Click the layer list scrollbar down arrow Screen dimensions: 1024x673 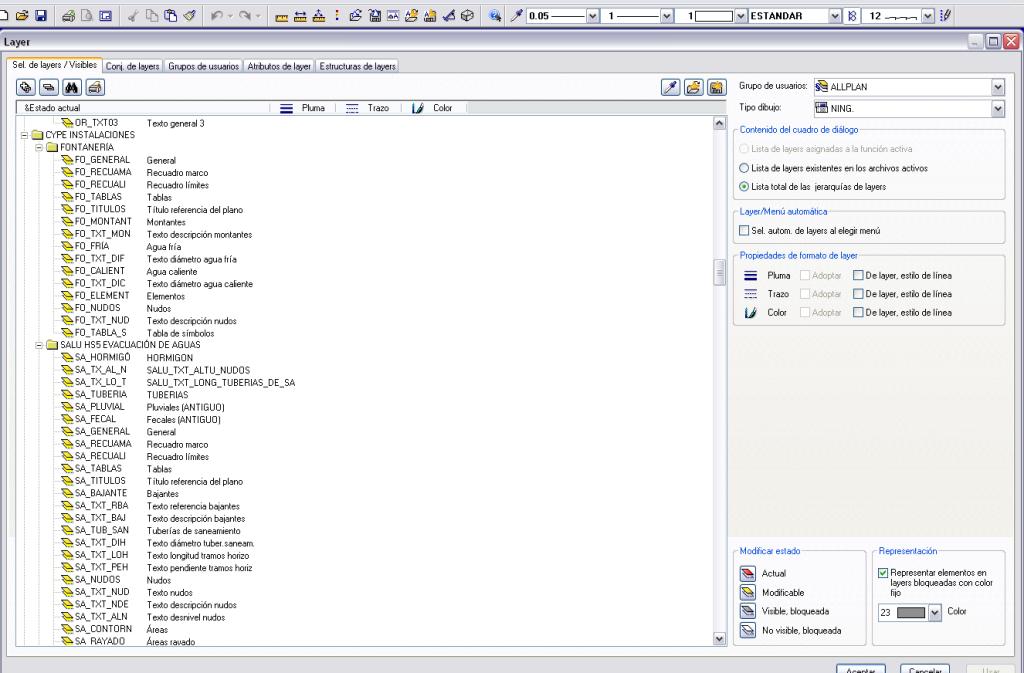click(x=719, y=639)
